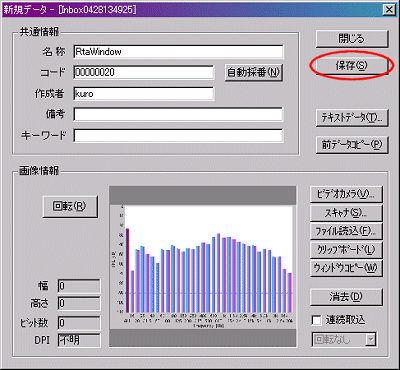Capture window with ウィンドウコピー(W) button
400x370 pixels.
point(346,267)
